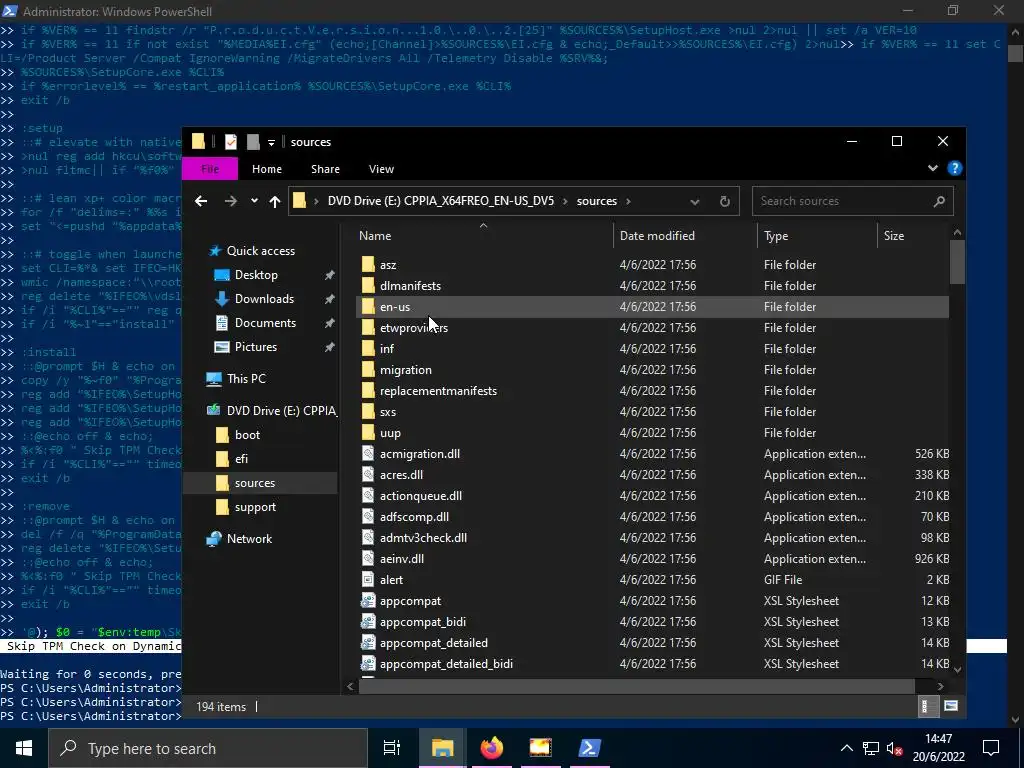Select This PC in navigation pane
Image resolution: width=1024 pixels, height=768 pixels.
pyautogui.click(x=246, y=379)
